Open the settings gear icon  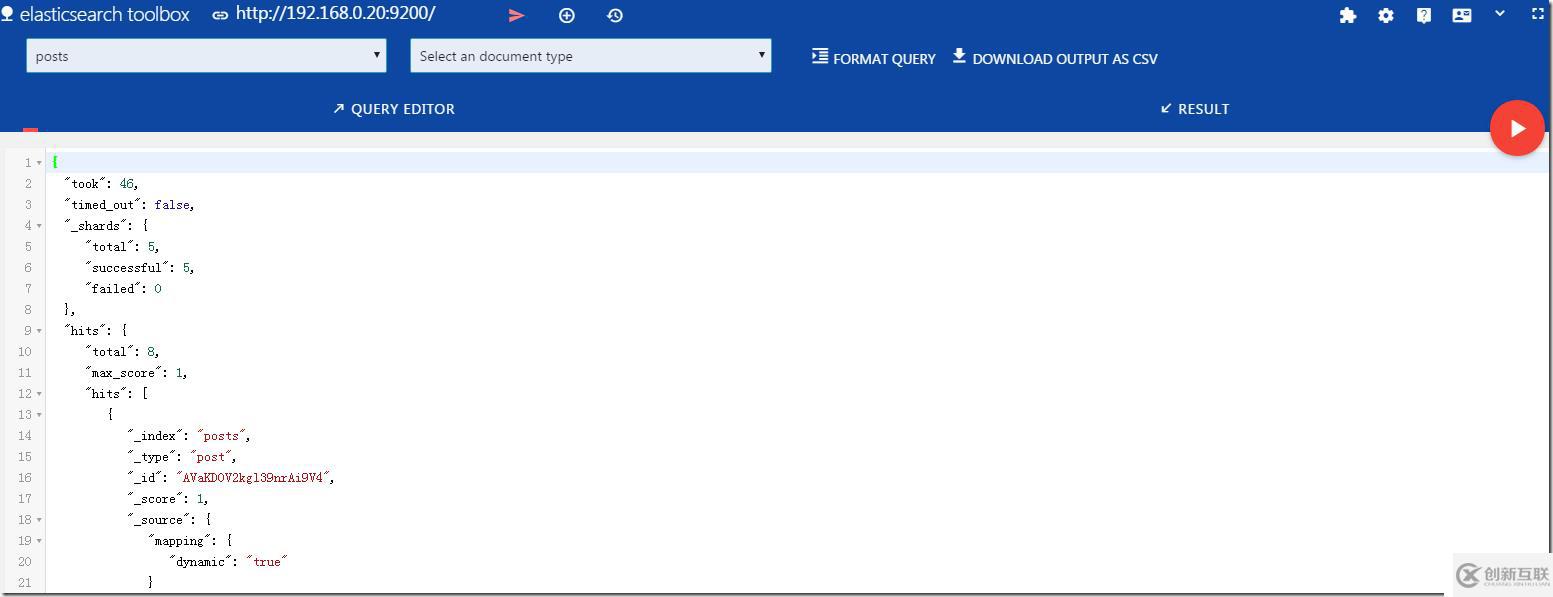(1386, 15)
